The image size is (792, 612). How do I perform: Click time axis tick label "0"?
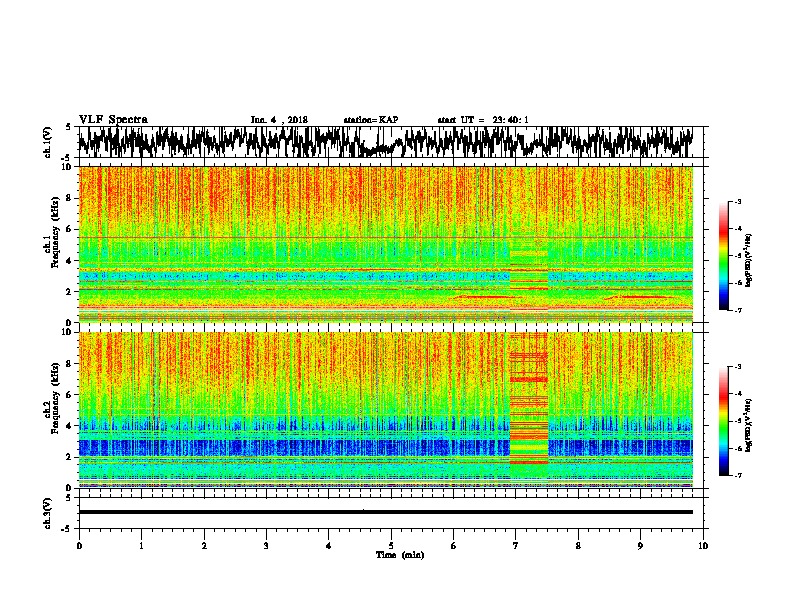coord(79,546)
